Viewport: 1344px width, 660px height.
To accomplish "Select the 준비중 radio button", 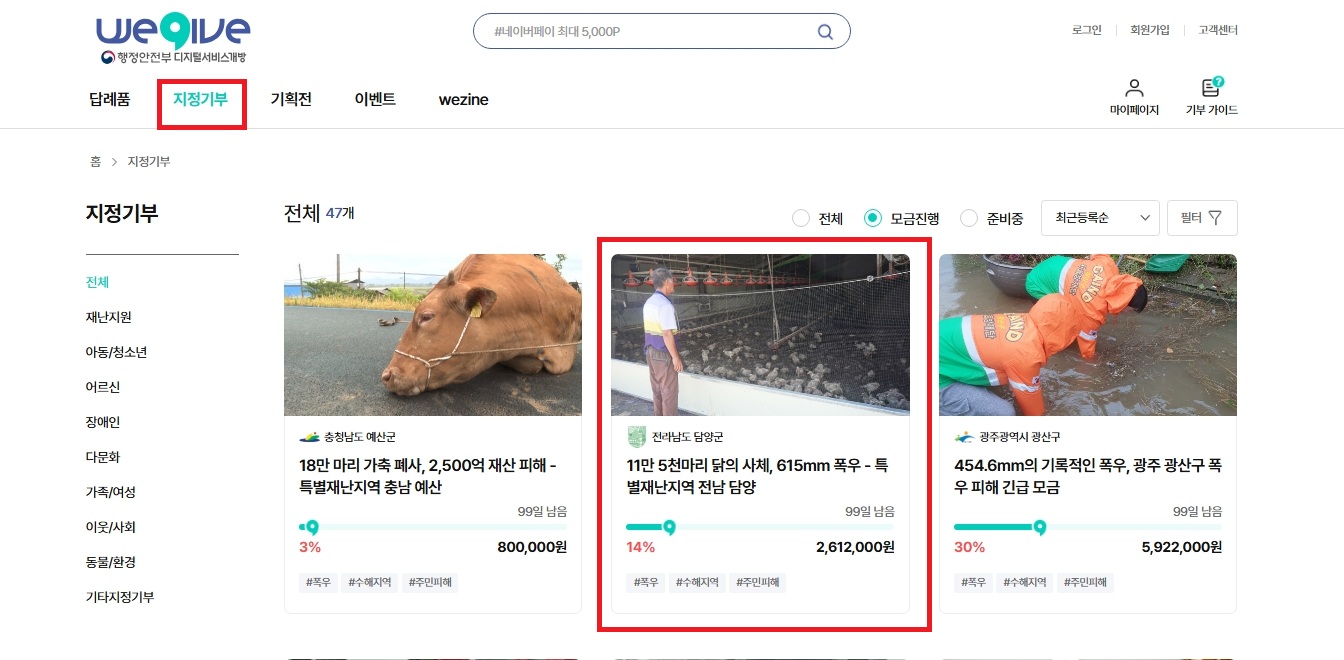I will point(968,218).
